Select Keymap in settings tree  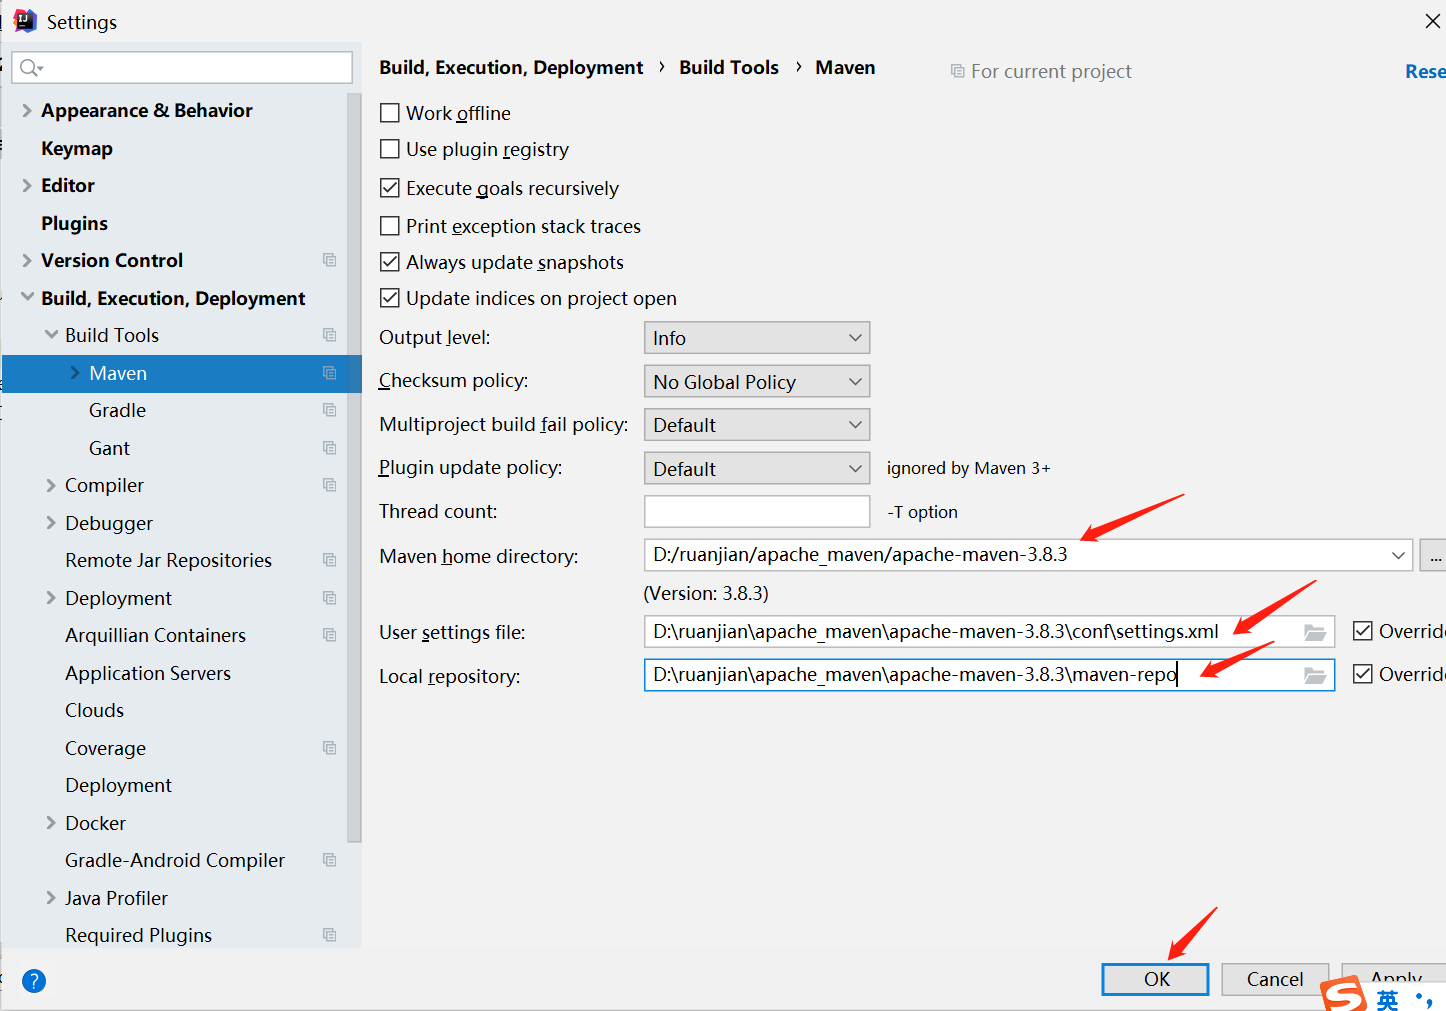pyautogui.click(x=77, y=148)
